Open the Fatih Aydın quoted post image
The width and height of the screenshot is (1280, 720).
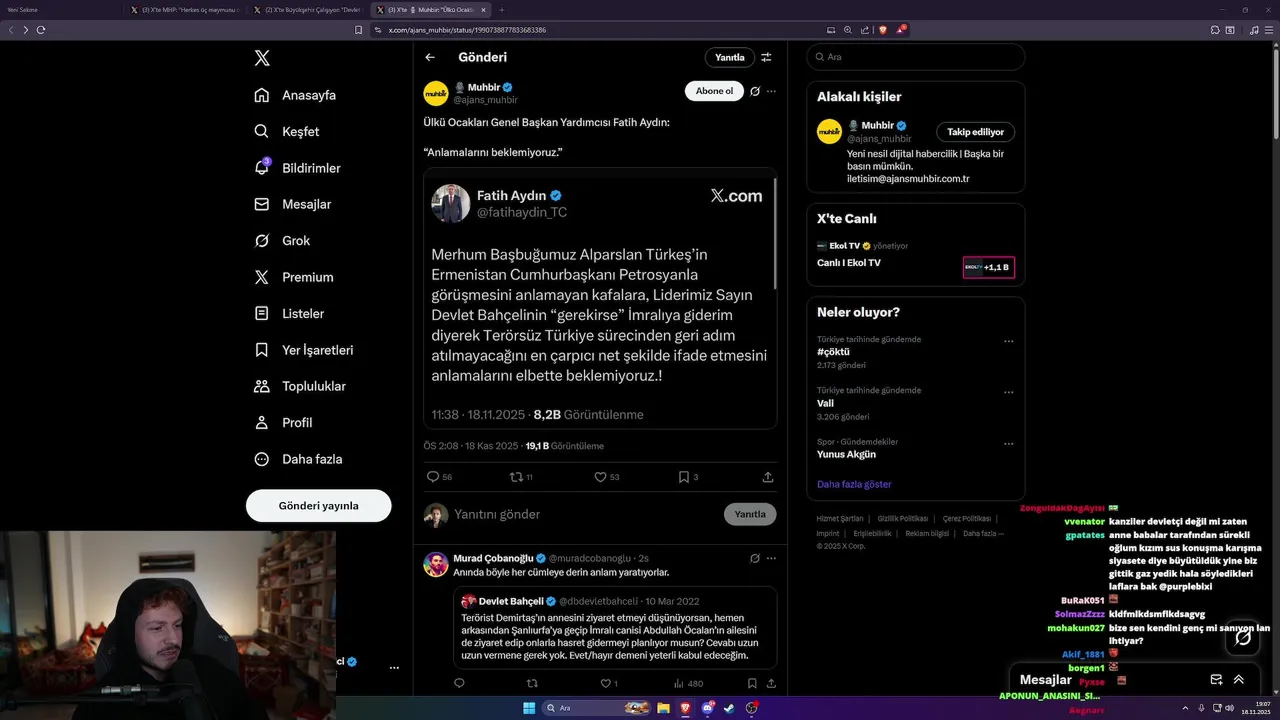pyautogui.click(x=600, y=298)
